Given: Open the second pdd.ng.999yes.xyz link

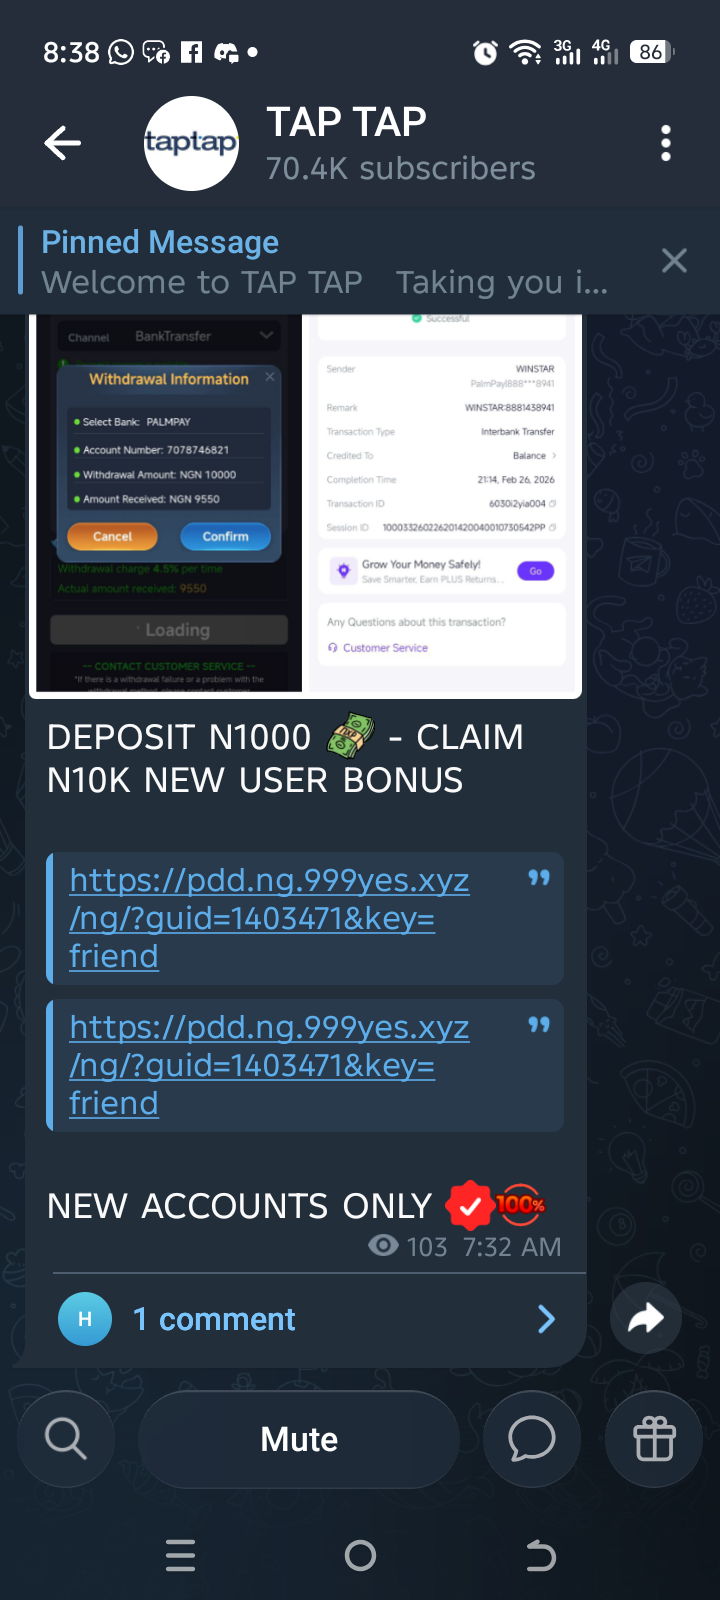Looking at the screenshot, I should point(269,1065).
